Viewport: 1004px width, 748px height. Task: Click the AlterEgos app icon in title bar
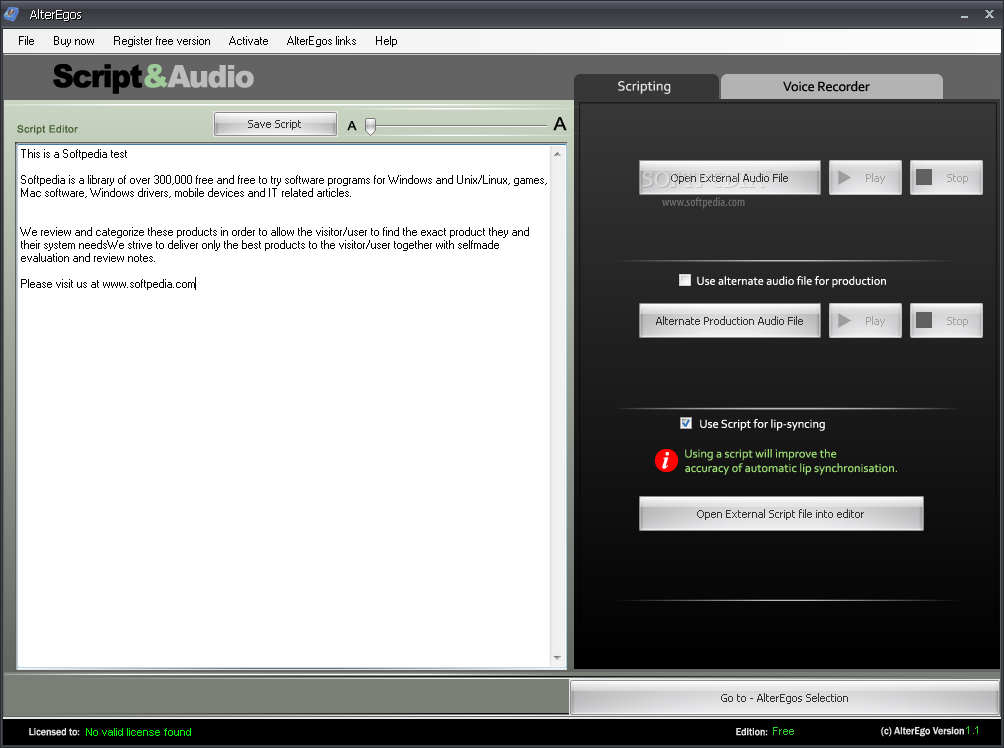pos(12,13)
